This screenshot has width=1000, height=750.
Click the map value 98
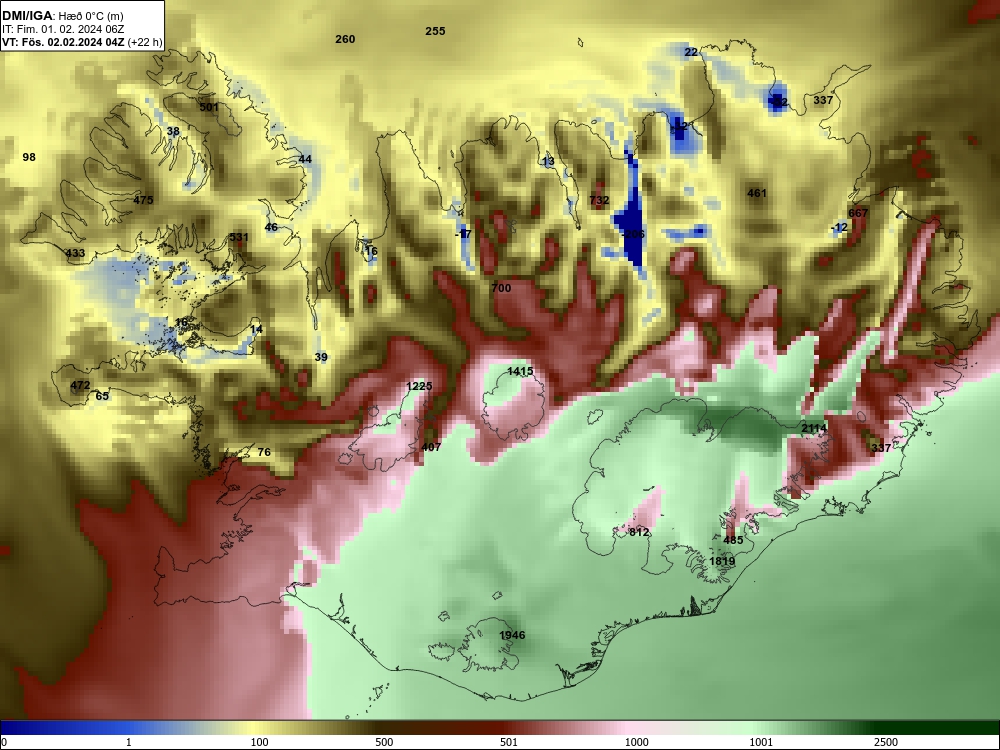29,157
